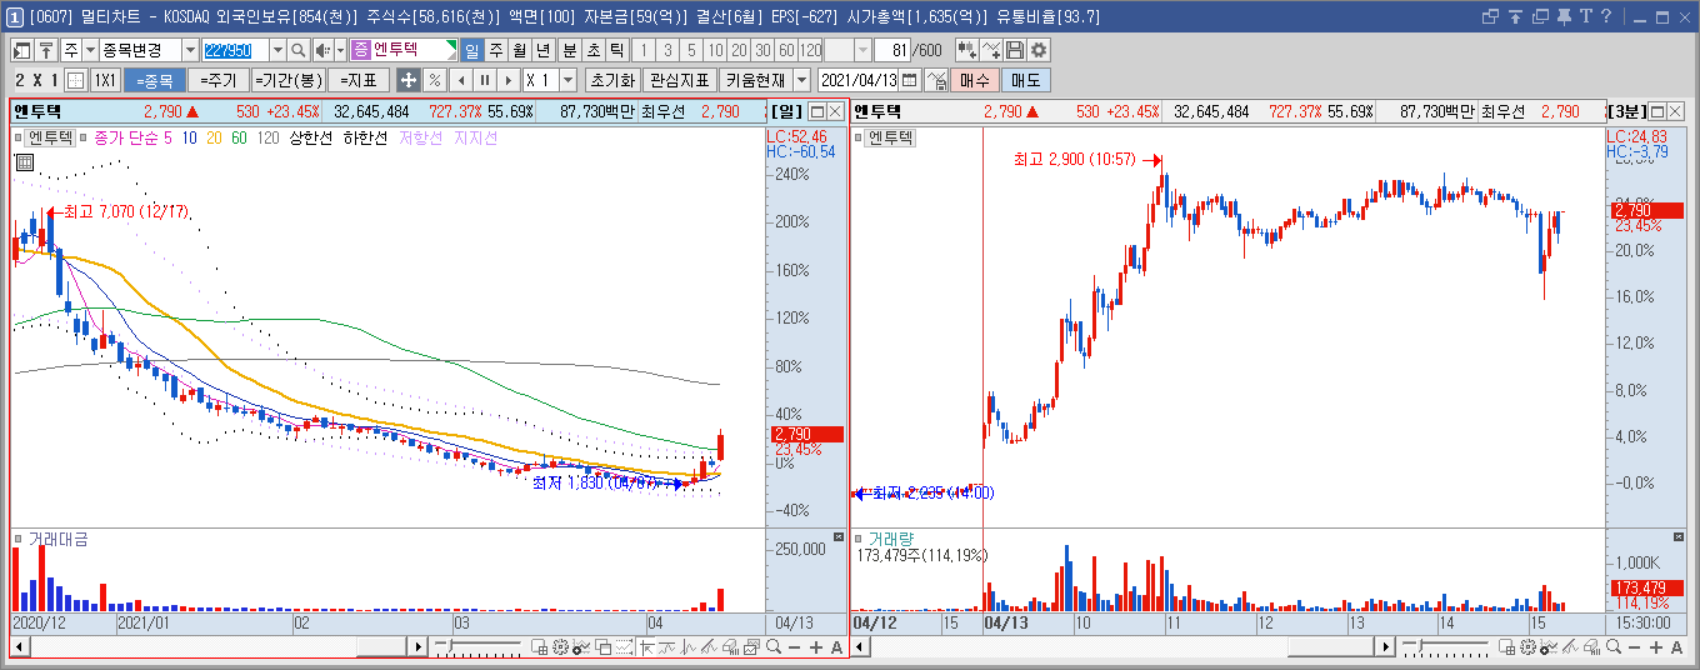This screenshot has width=1700, height=670.
Task: Click magnifier zoom icon under left chart
Action: pyautogui.click(x=773, y=647)
